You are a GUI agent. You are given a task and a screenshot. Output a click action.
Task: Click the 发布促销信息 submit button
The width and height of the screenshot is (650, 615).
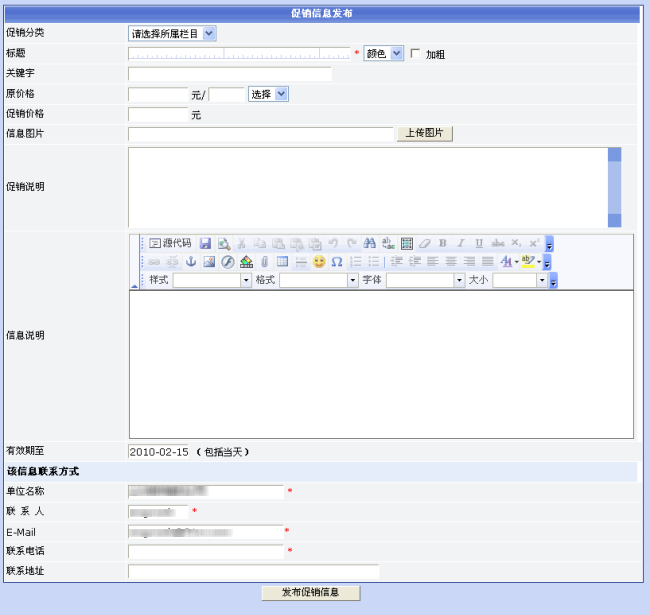(x=310, y=593)
